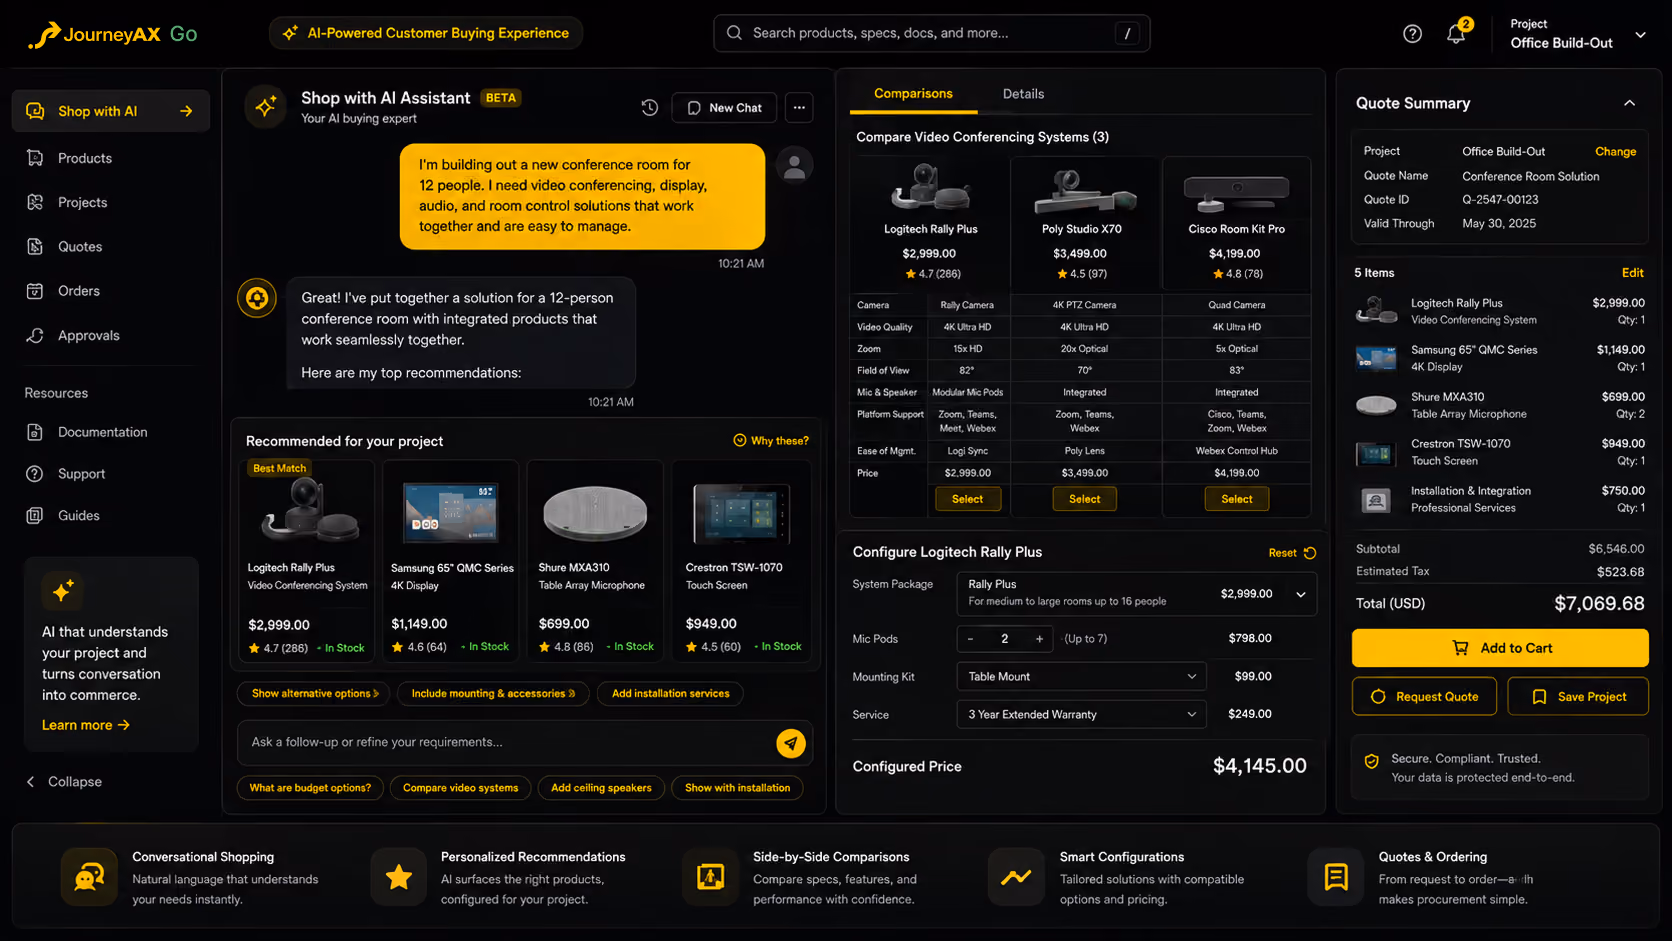The height and width of the screenshot is (941, 1672).
Task: Expand Show alternative options chip
Action: point(315,694)
